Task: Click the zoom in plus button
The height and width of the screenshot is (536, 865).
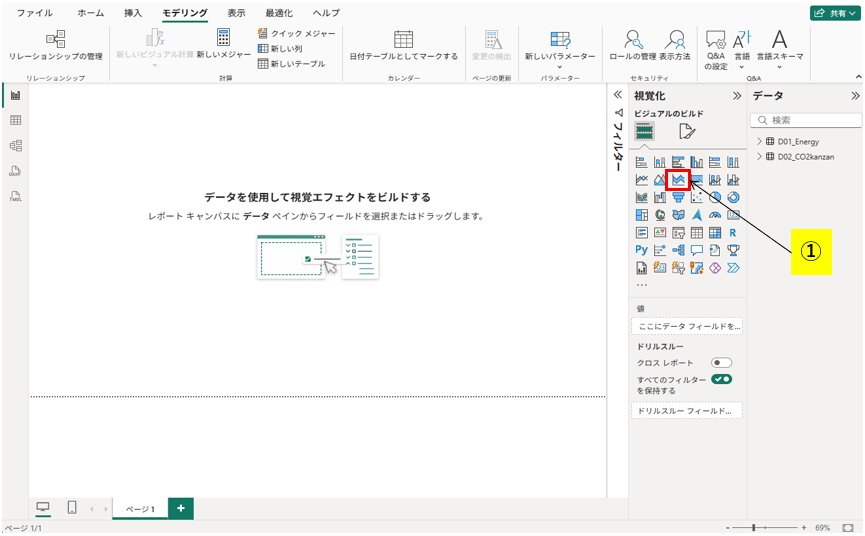Action: tap(804, 528)
